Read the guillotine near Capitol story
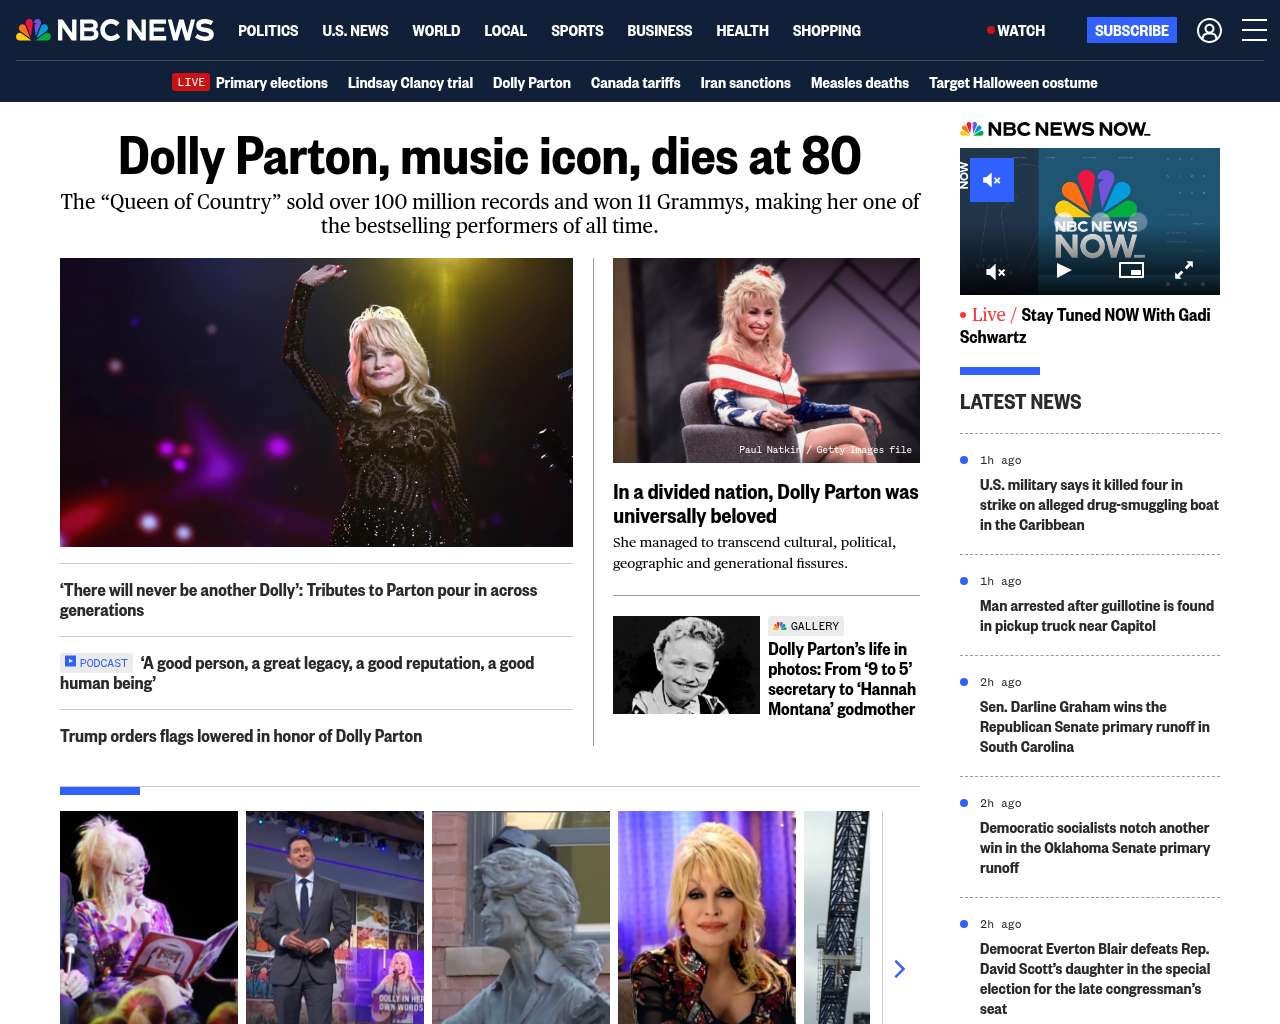The width and height of the screenshot is (1280, 1024). pos(1097,616)
